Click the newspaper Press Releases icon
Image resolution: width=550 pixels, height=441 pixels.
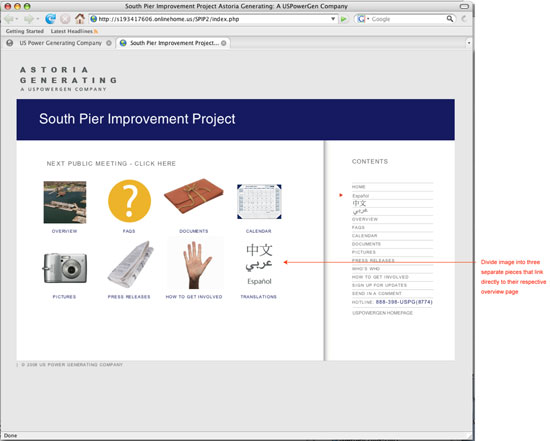[x=130, y=264]
